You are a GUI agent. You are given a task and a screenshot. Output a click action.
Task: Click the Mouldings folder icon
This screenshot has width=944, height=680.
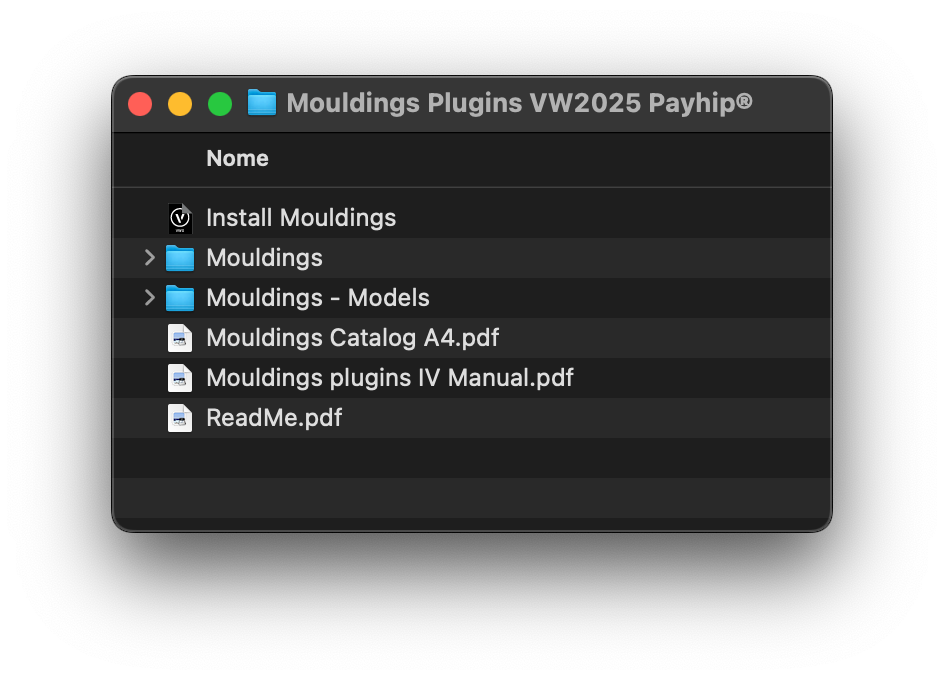[x=181, y=257]
